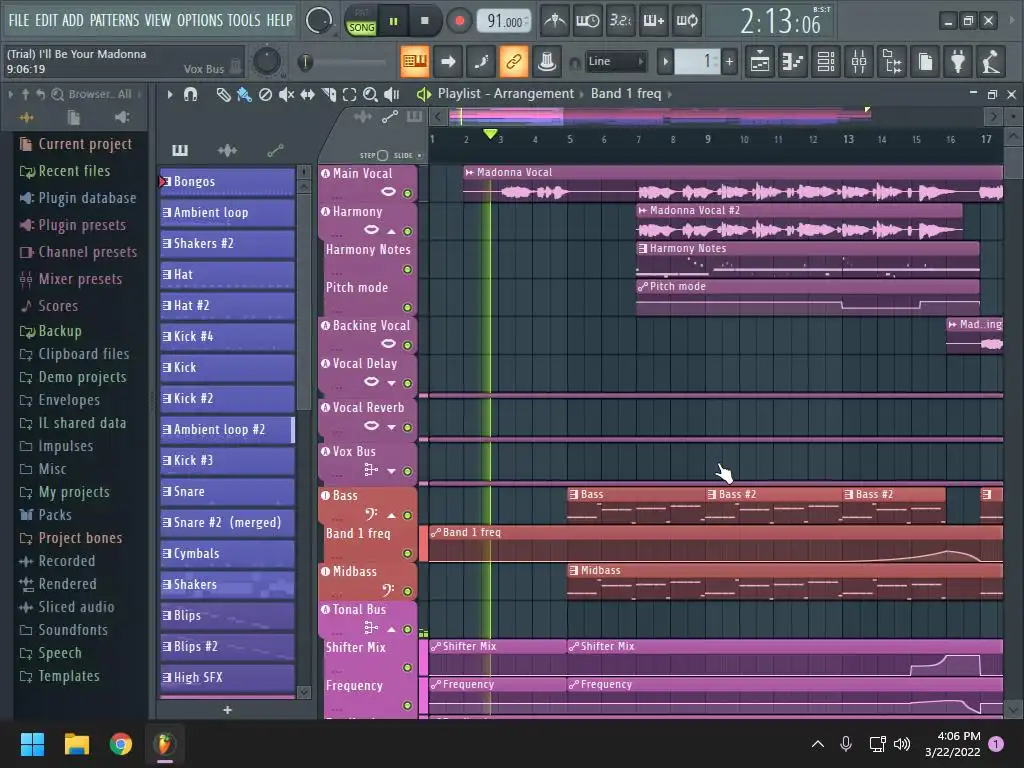Screen dimensions: 1024x768
Task: Toggle the link (chain) icon in toolbar
Action: pyautogui.click(x=514, y=62)
